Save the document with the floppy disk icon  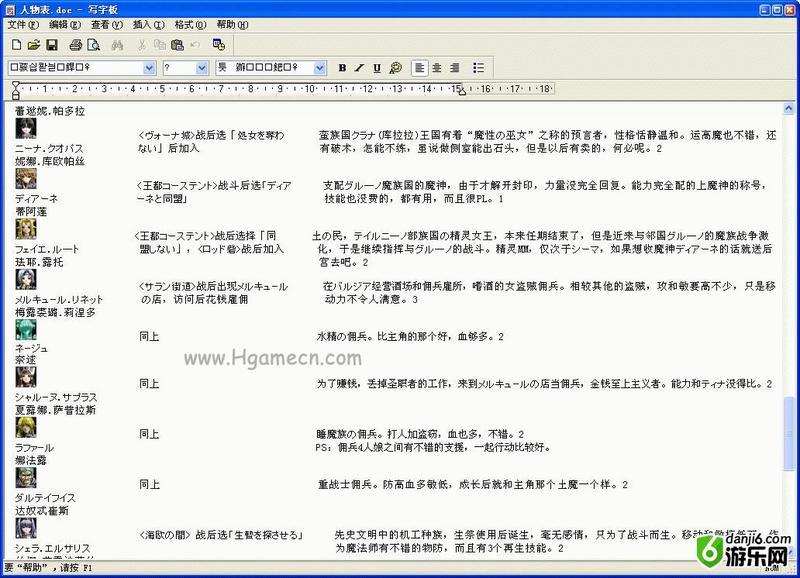tap(51, 45)
